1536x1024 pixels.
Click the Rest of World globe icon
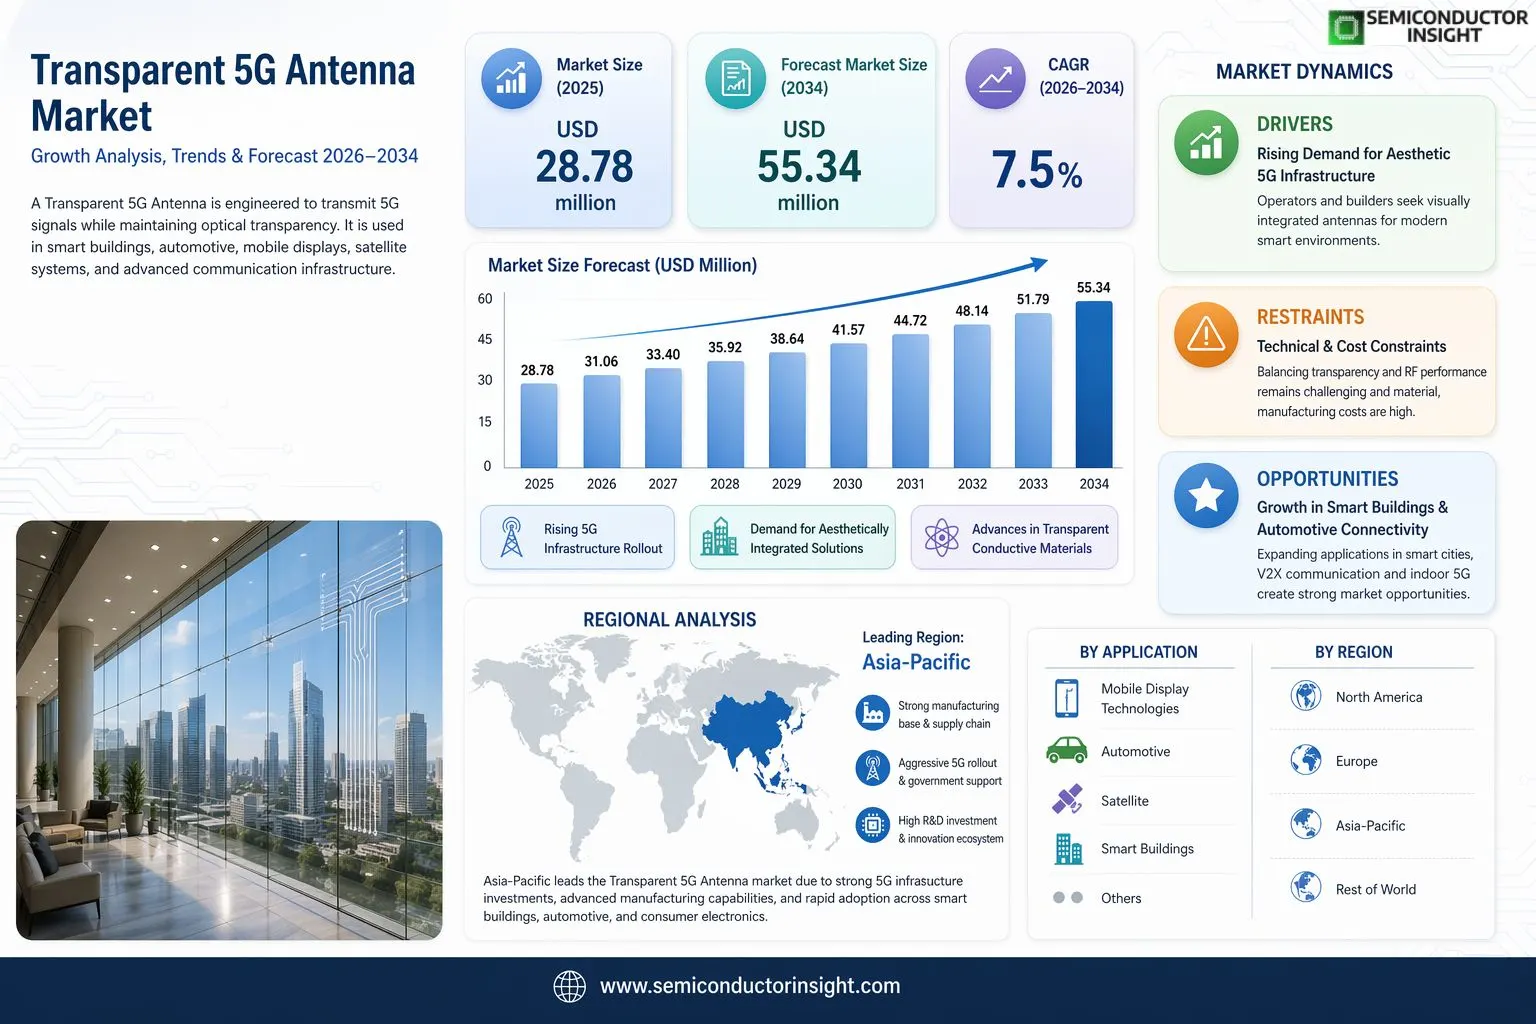[1306, 887]
